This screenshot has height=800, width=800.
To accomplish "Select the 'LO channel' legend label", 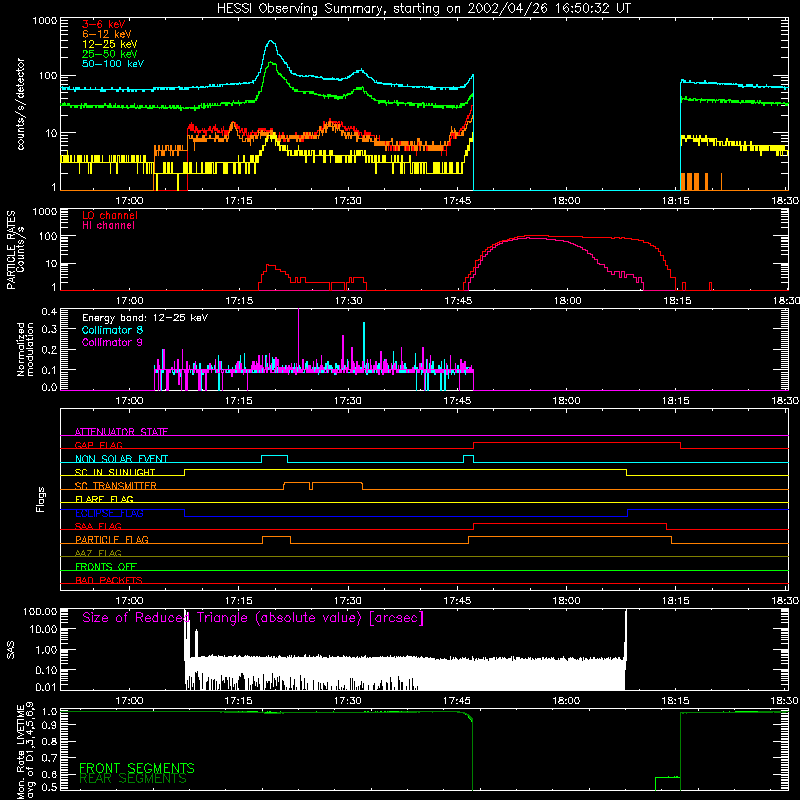I will click(110, 215).
